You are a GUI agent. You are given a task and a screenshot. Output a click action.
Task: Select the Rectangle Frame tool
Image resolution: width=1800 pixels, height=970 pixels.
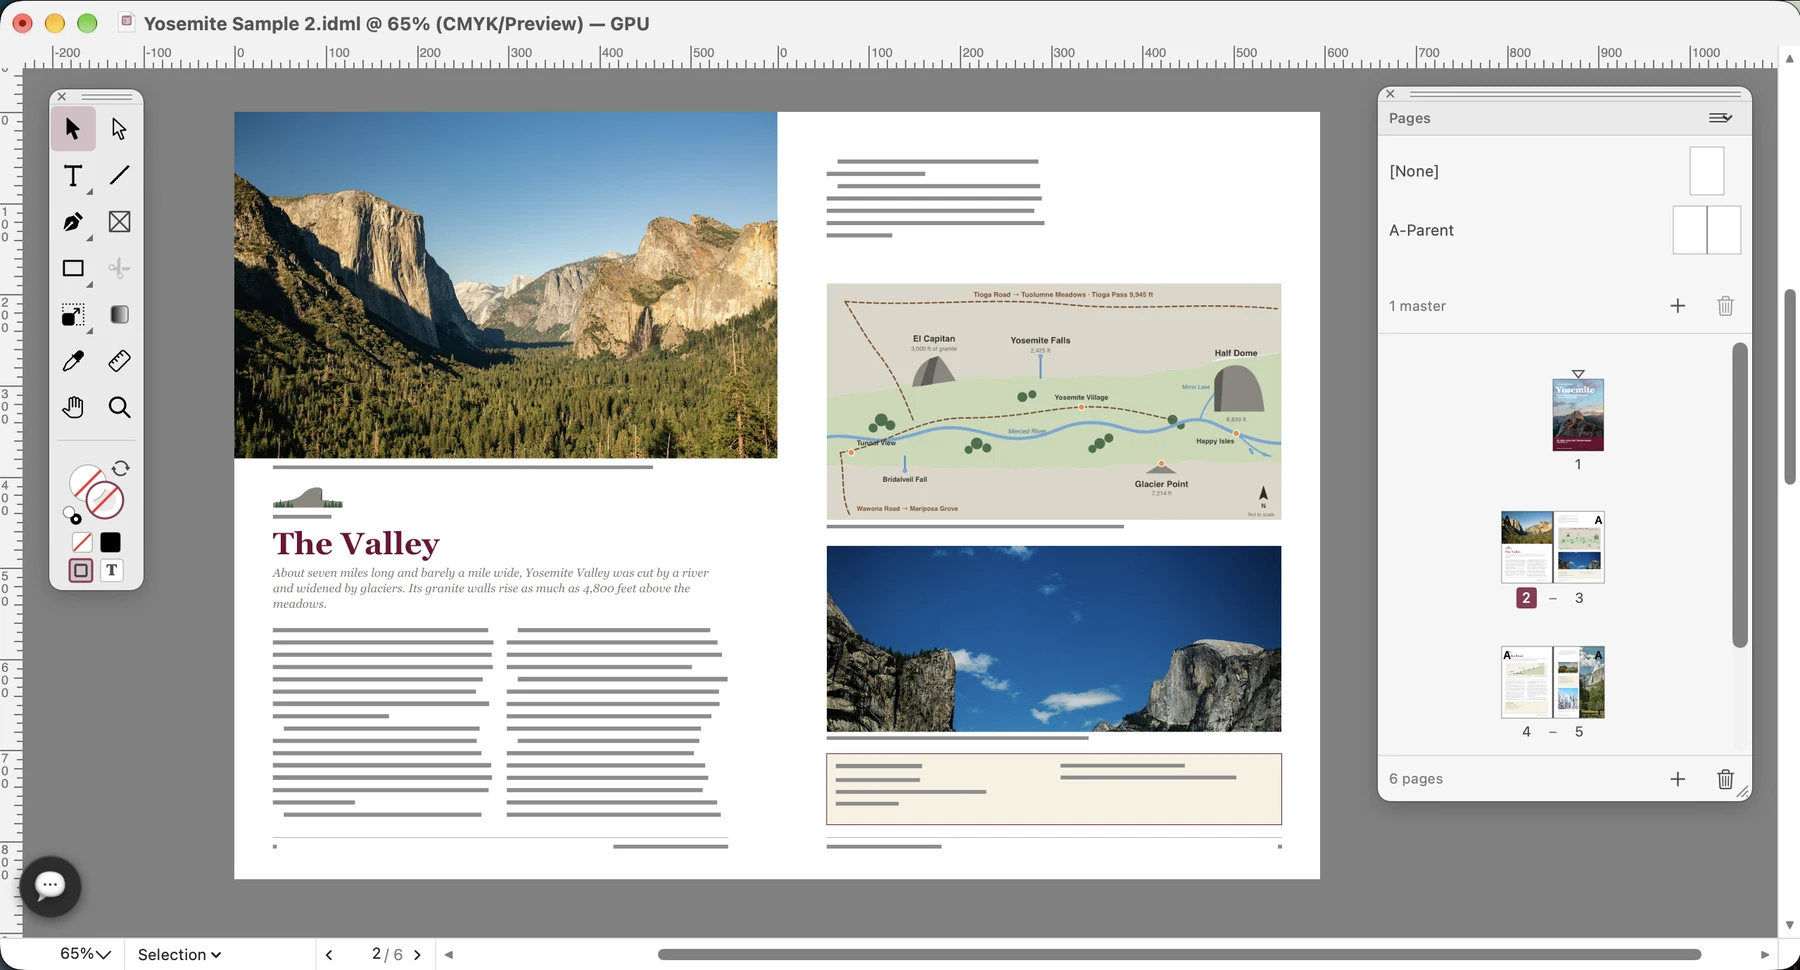tap(119, 222)
